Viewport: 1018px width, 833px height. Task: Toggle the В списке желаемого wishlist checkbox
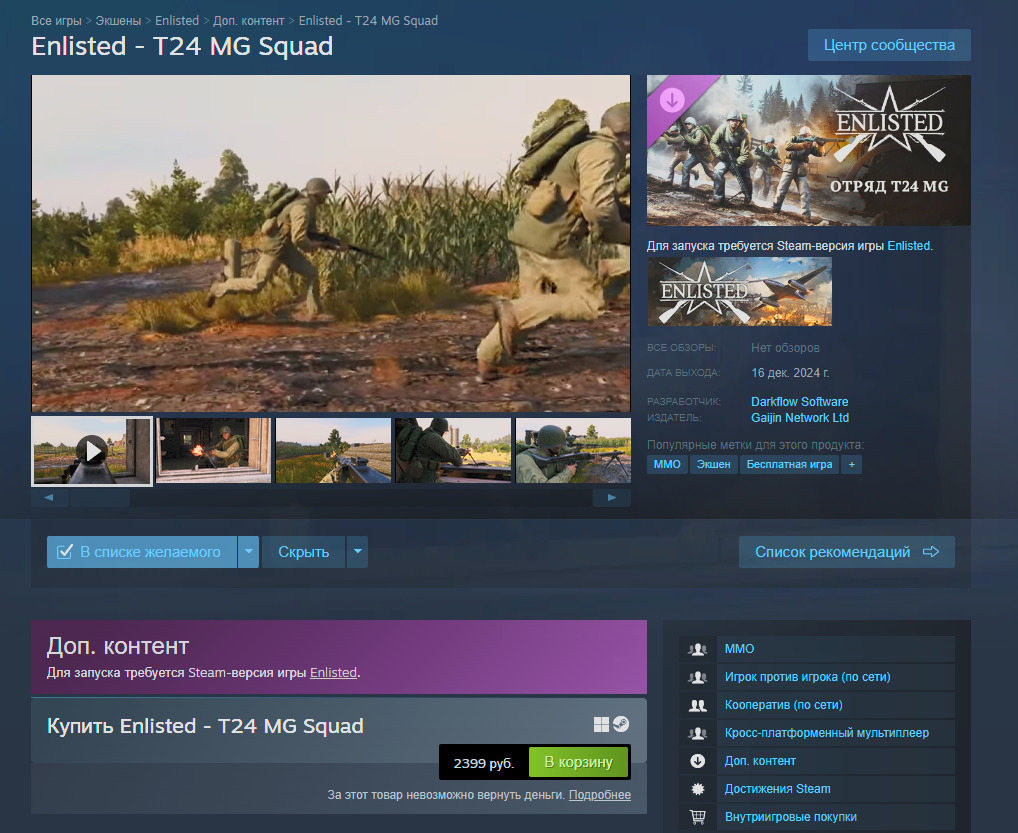tap(64, 552)
